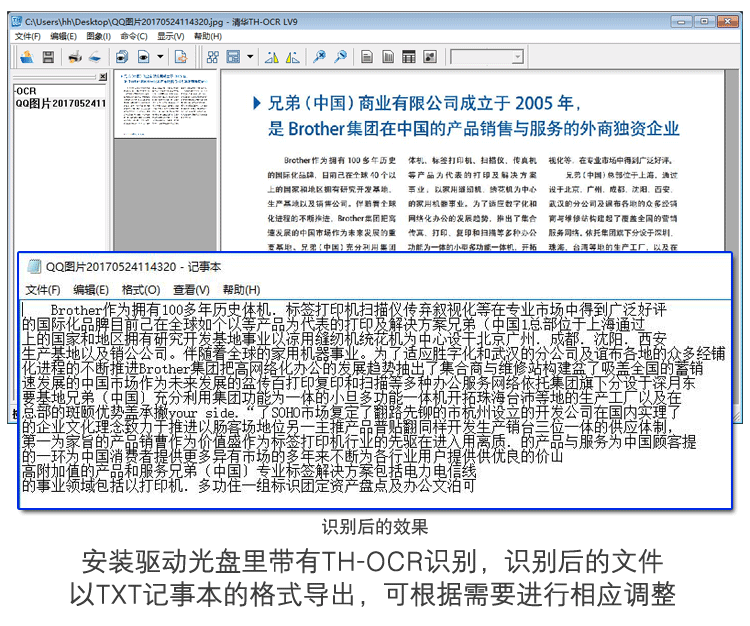Close the left file list panel
Screen dimensions: 750x626
[x=101, y=77]
